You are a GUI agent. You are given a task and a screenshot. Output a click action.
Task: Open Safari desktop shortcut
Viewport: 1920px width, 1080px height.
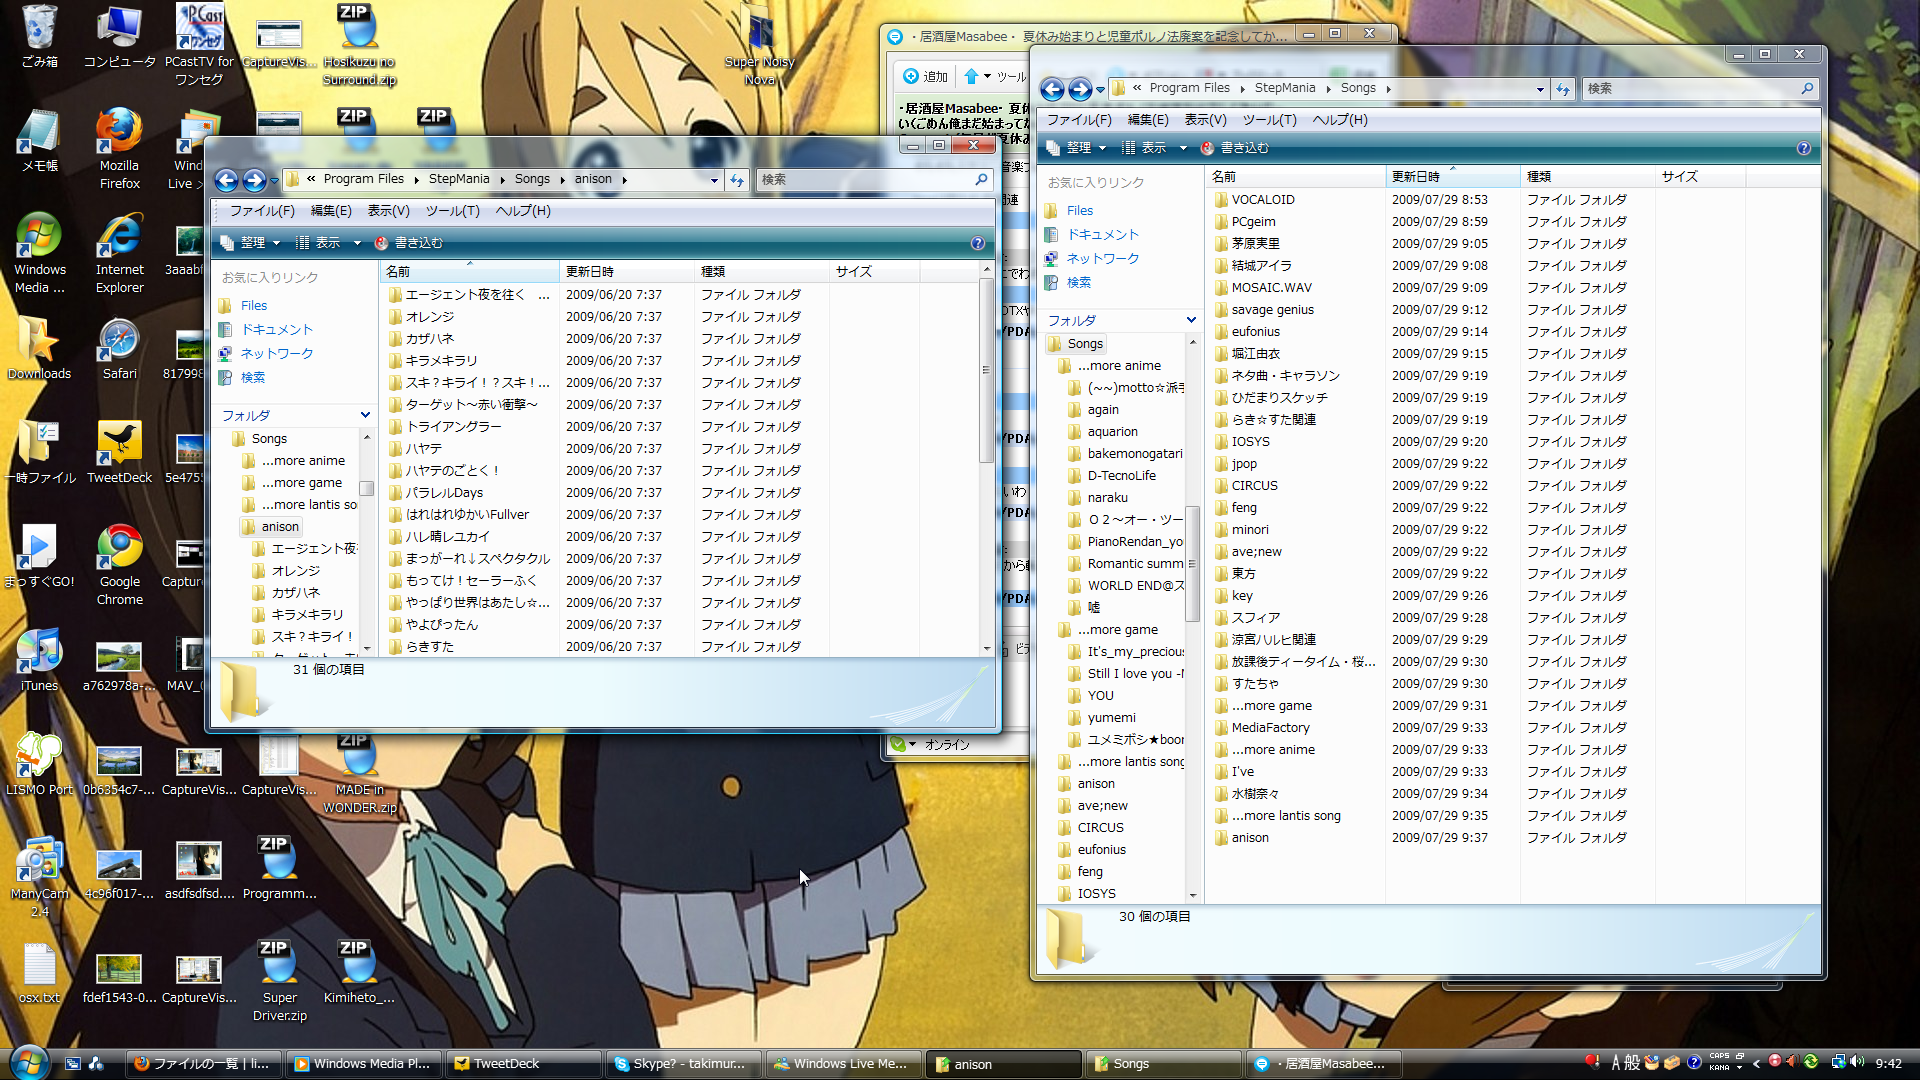(x=119, y=349)
